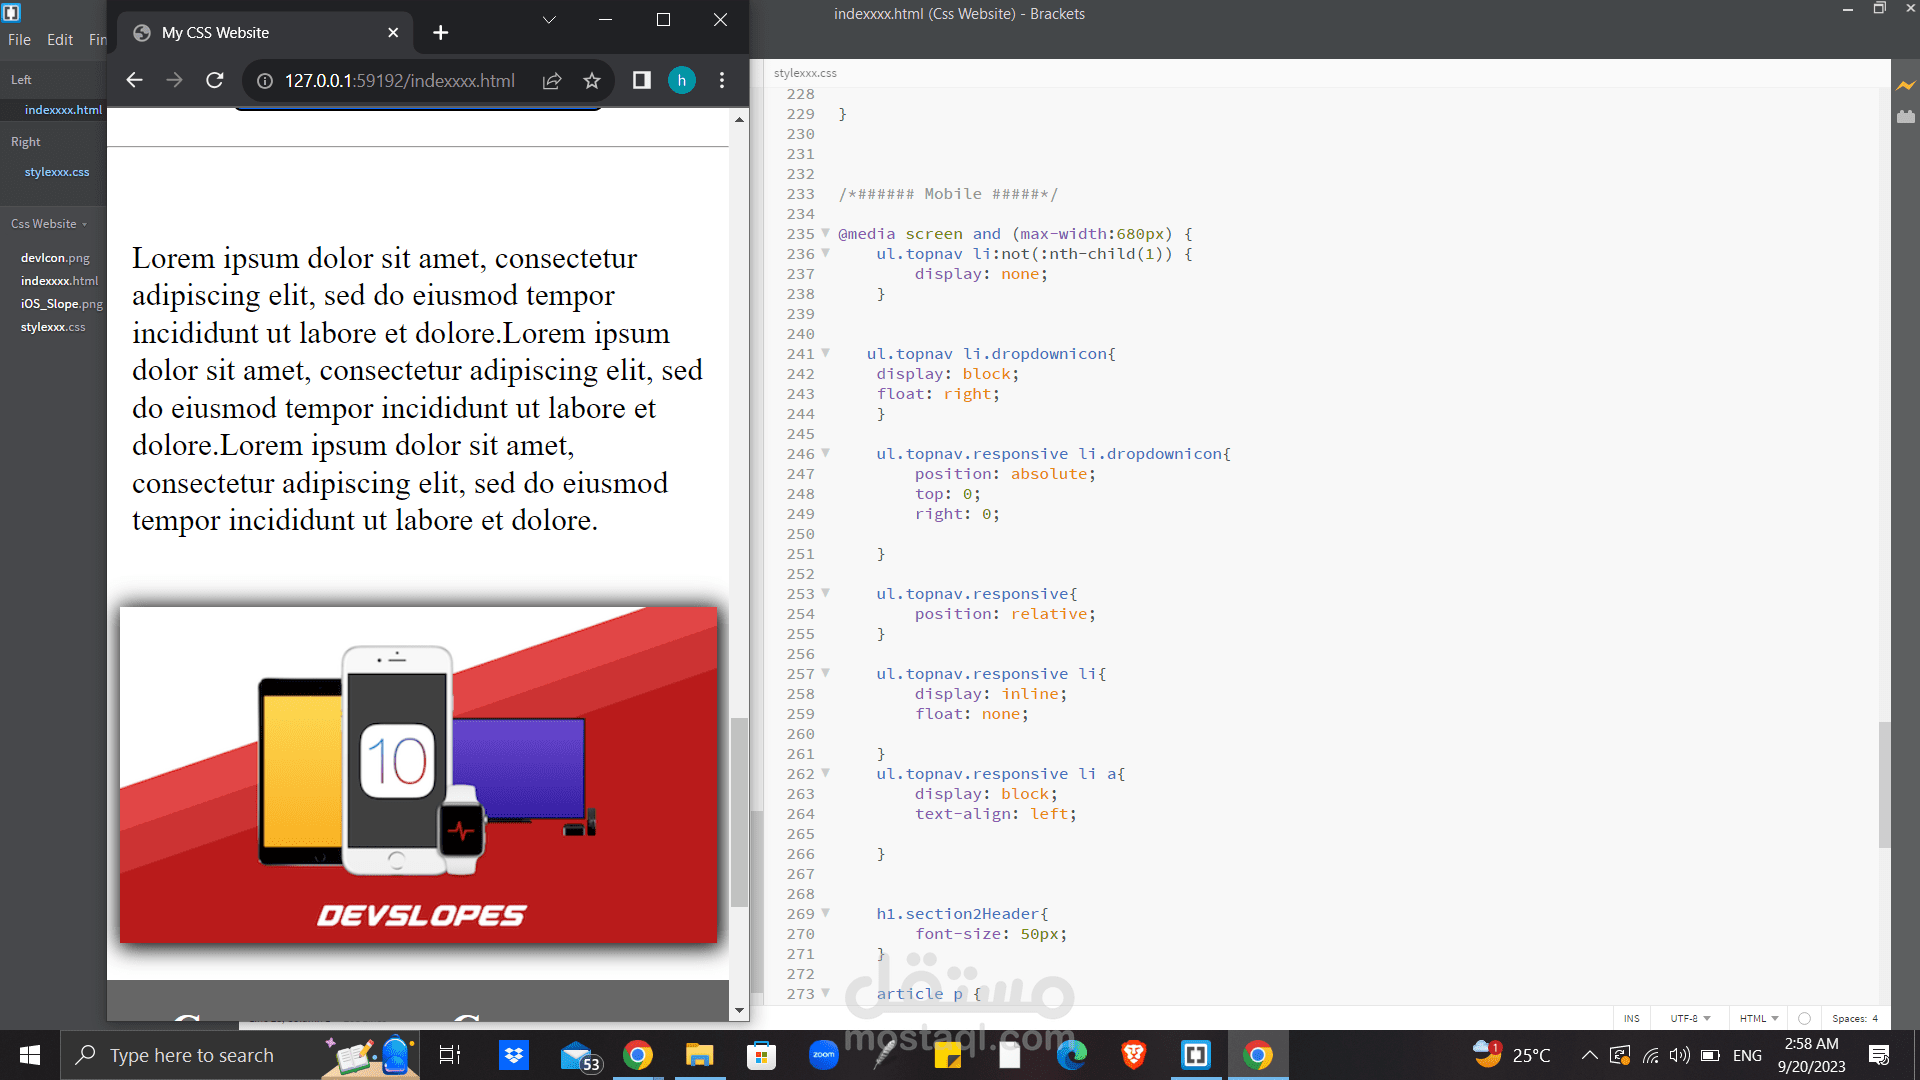Click the linting status circle
The height and width of the screenshot is (1080, 1920).
coord(1804,1018)
